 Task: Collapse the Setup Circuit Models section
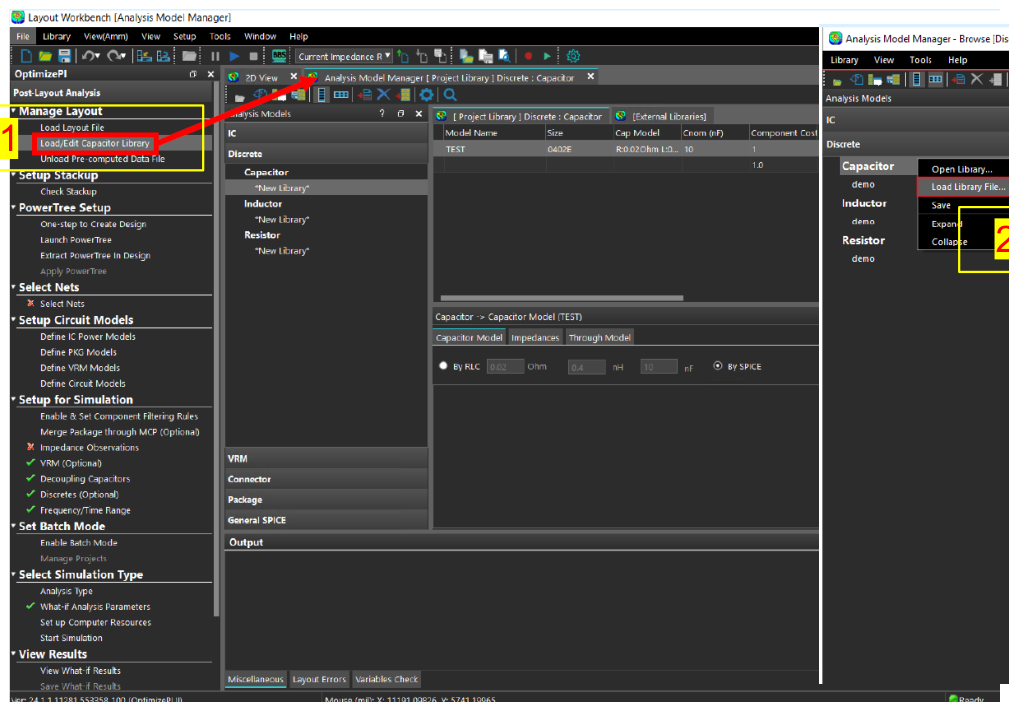click(x=14, y=319)
